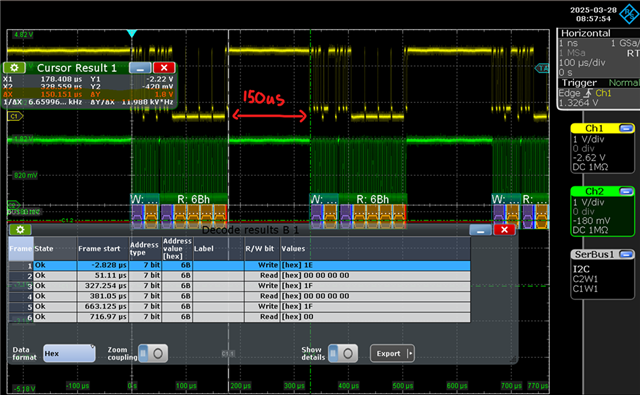Select frame starting at 716.97 µs
640x395 pixels.
239,317
